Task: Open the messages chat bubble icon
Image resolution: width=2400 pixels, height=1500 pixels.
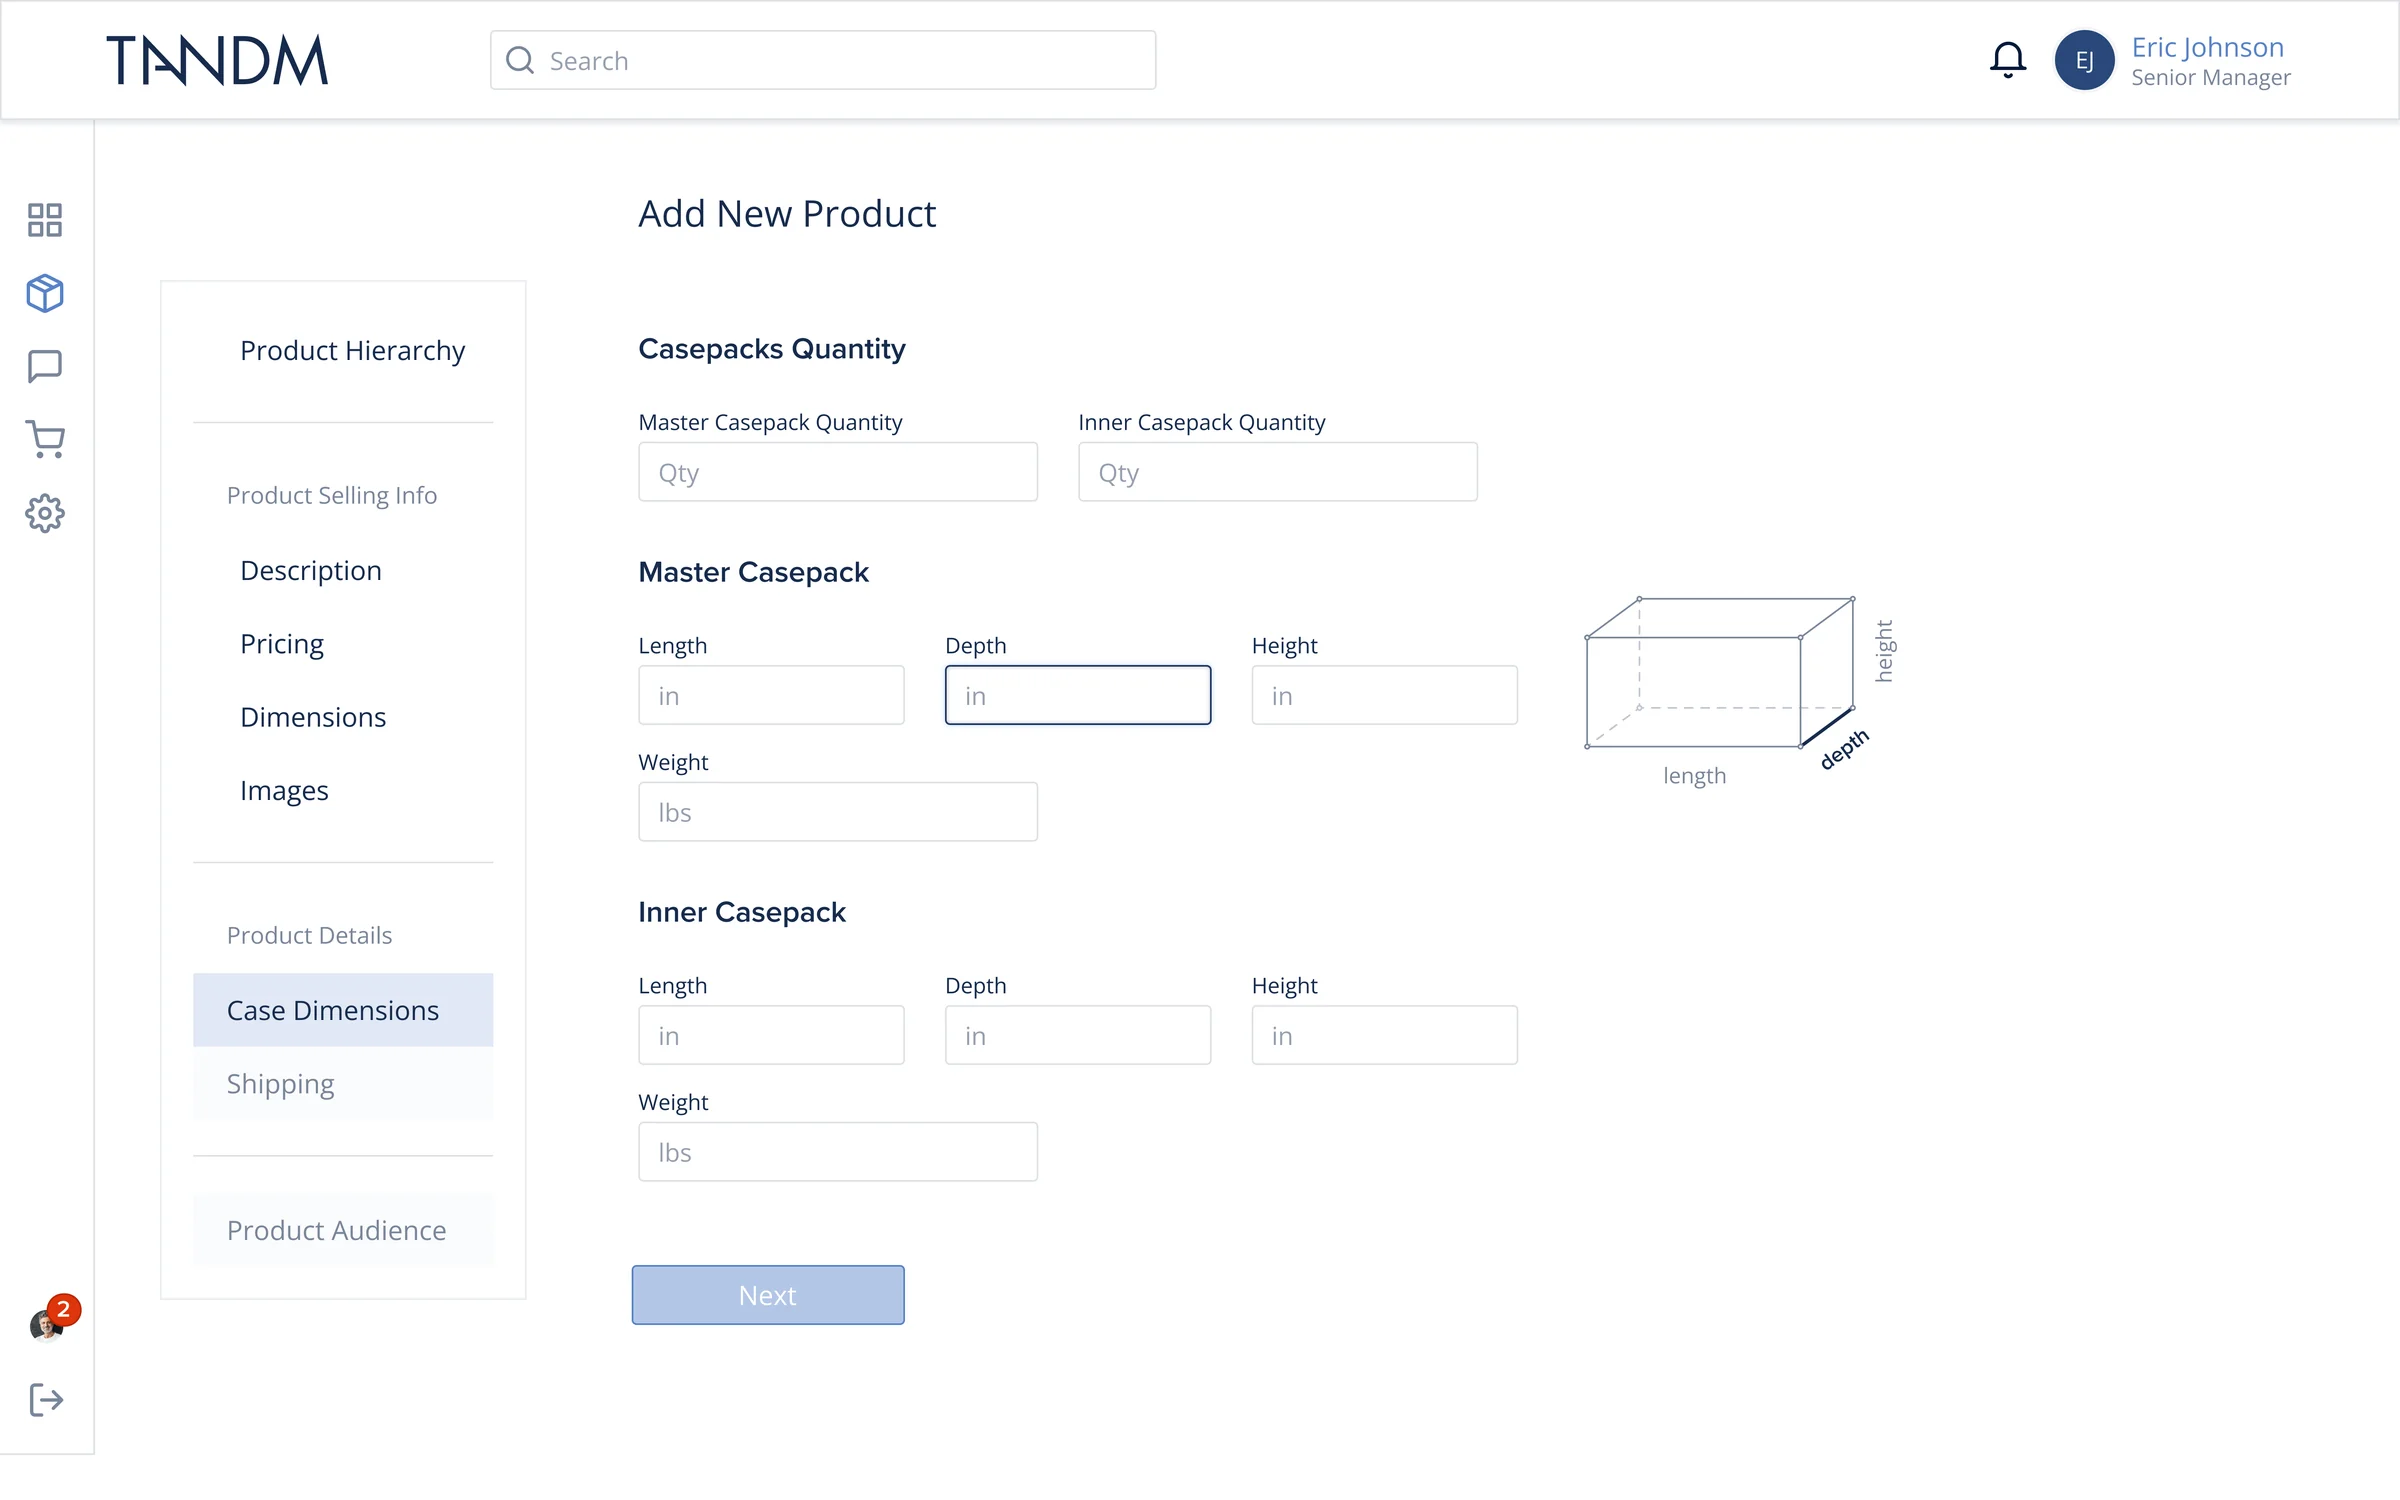Action: point(45,366)
